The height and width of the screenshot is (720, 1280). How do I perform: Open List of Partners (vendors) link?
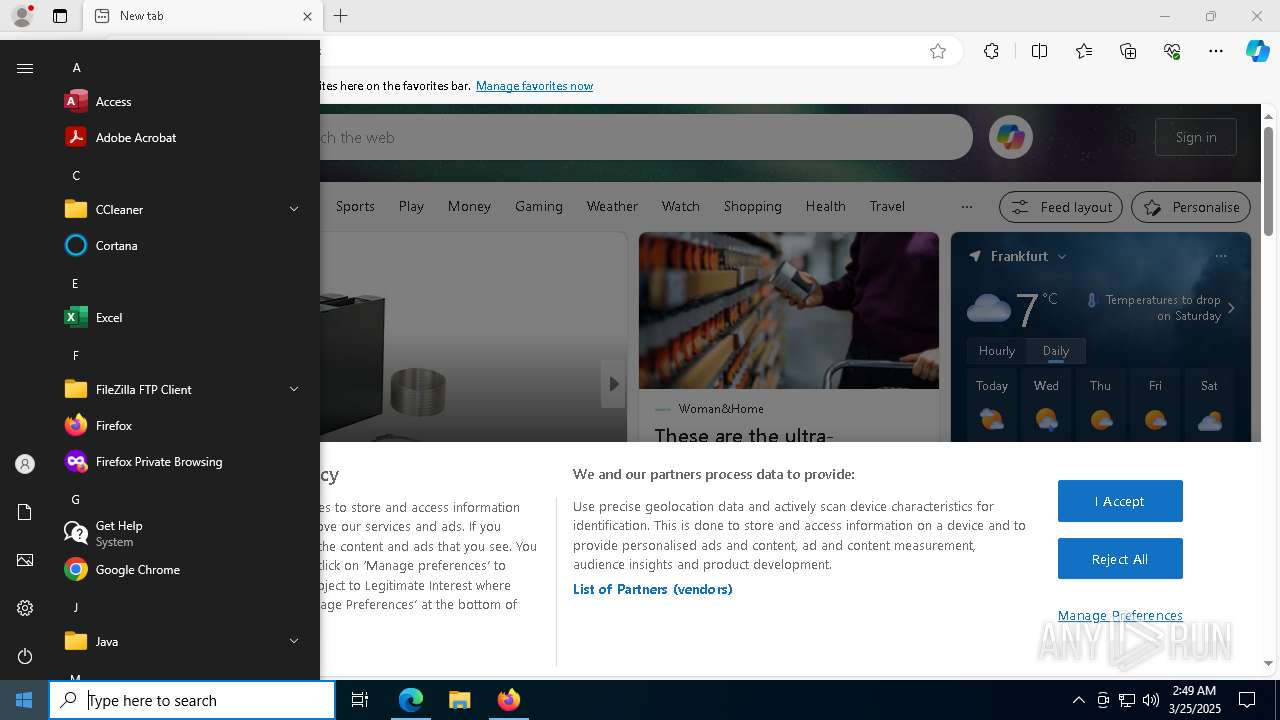pyautogui.click(x=653, y=589)
